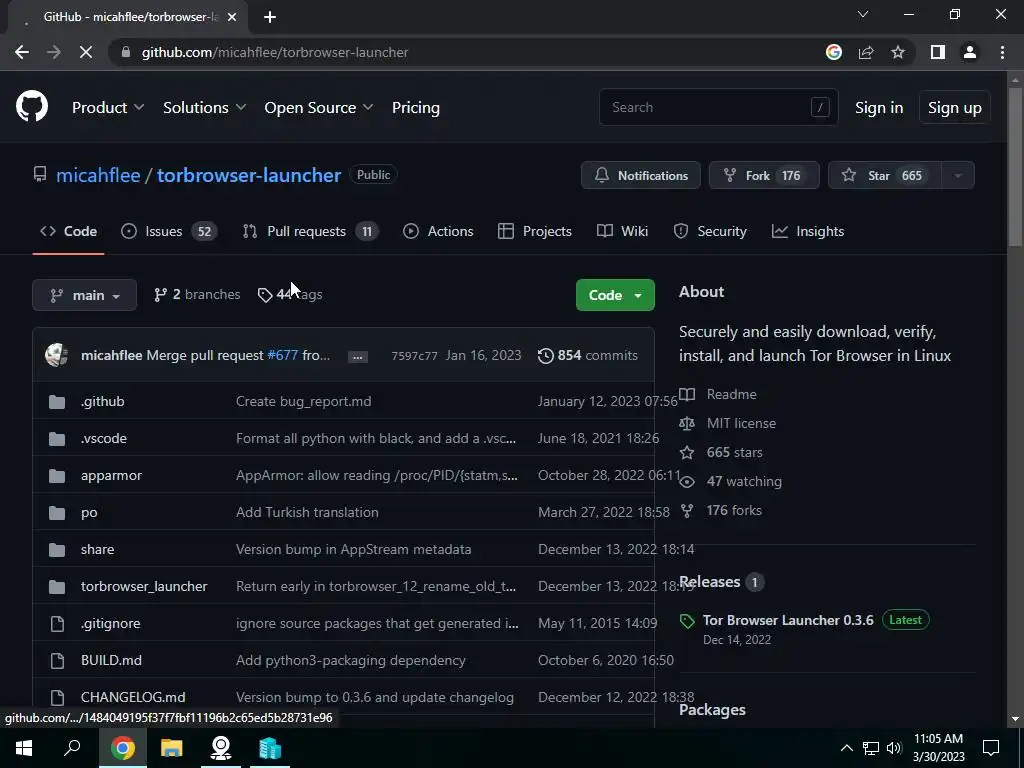View the 44 tags
1024x768 pixels.
click(290, 295)
